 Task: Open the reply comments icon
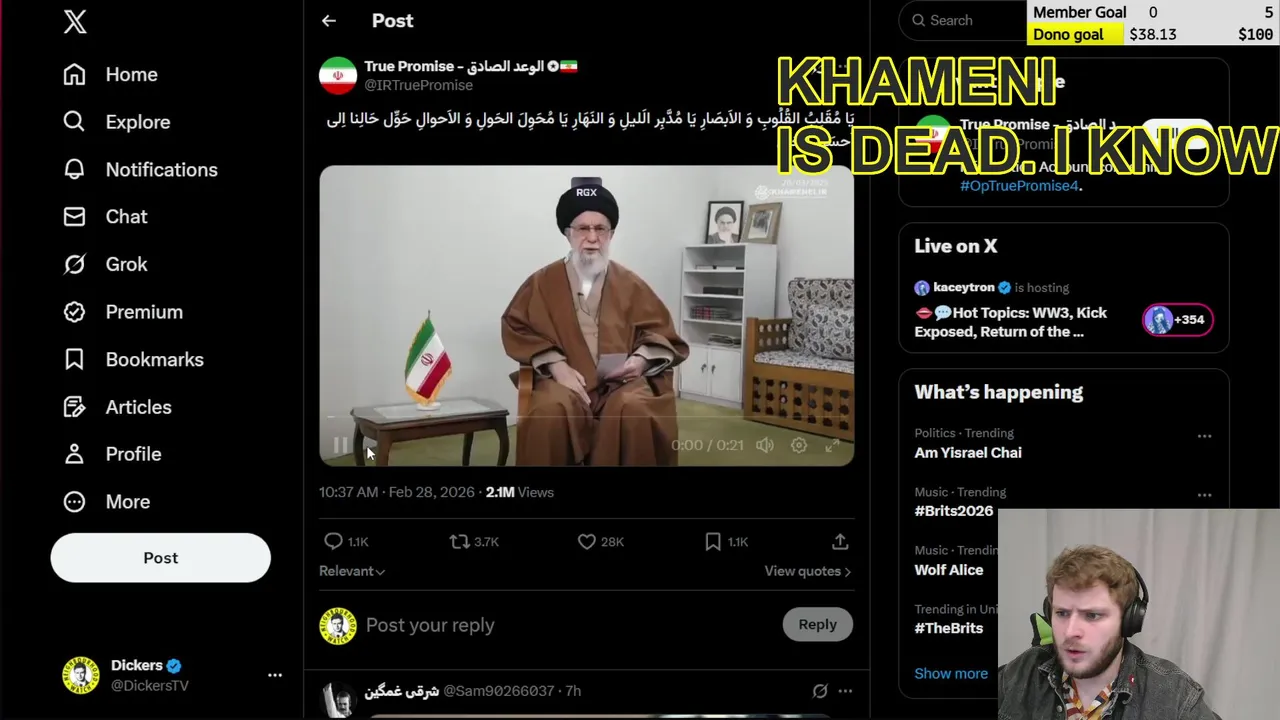[334, 541]
